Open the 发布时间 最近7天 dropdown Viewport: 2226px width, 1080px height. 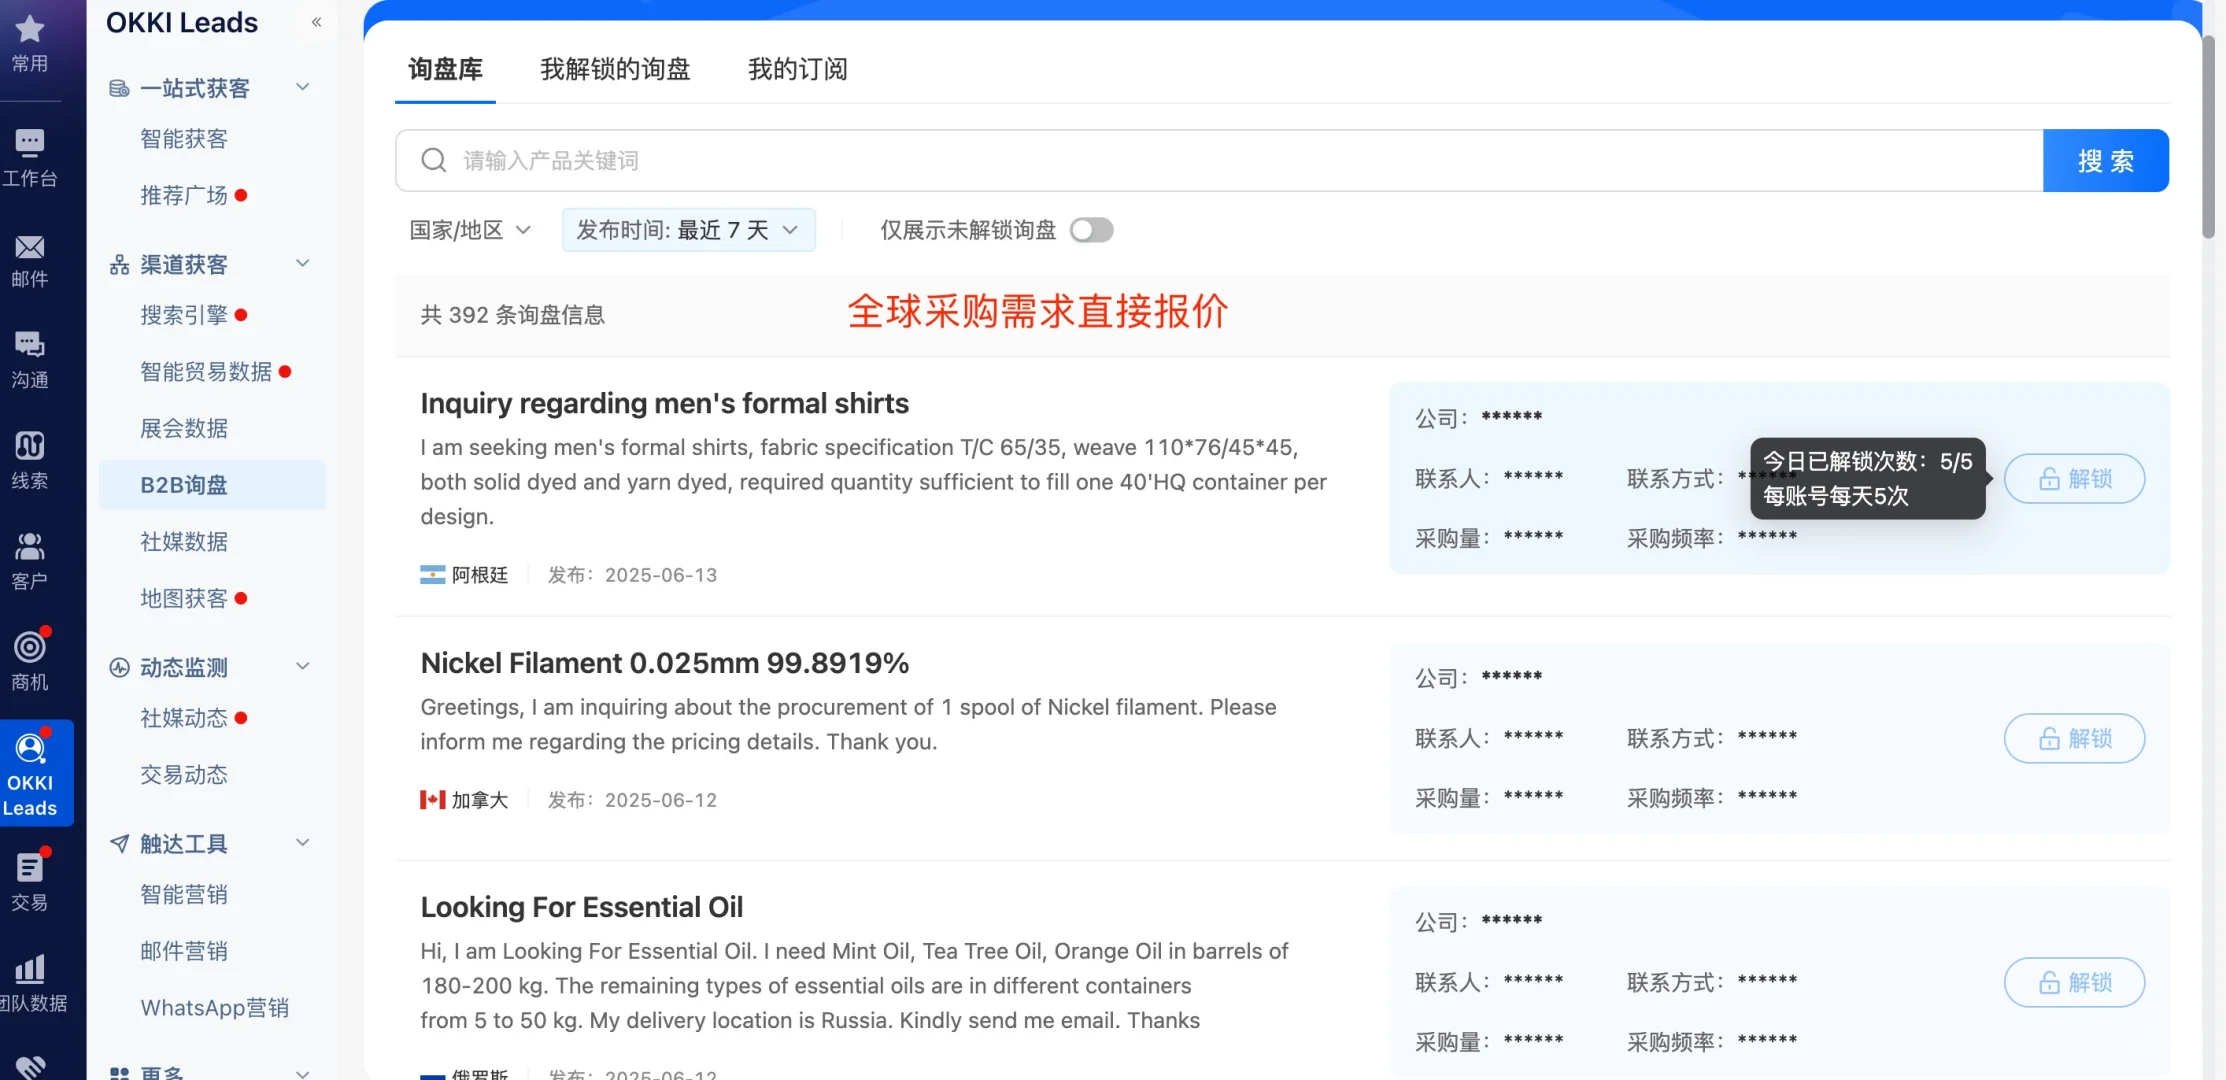pyautogui.click(x=688, y=229)
